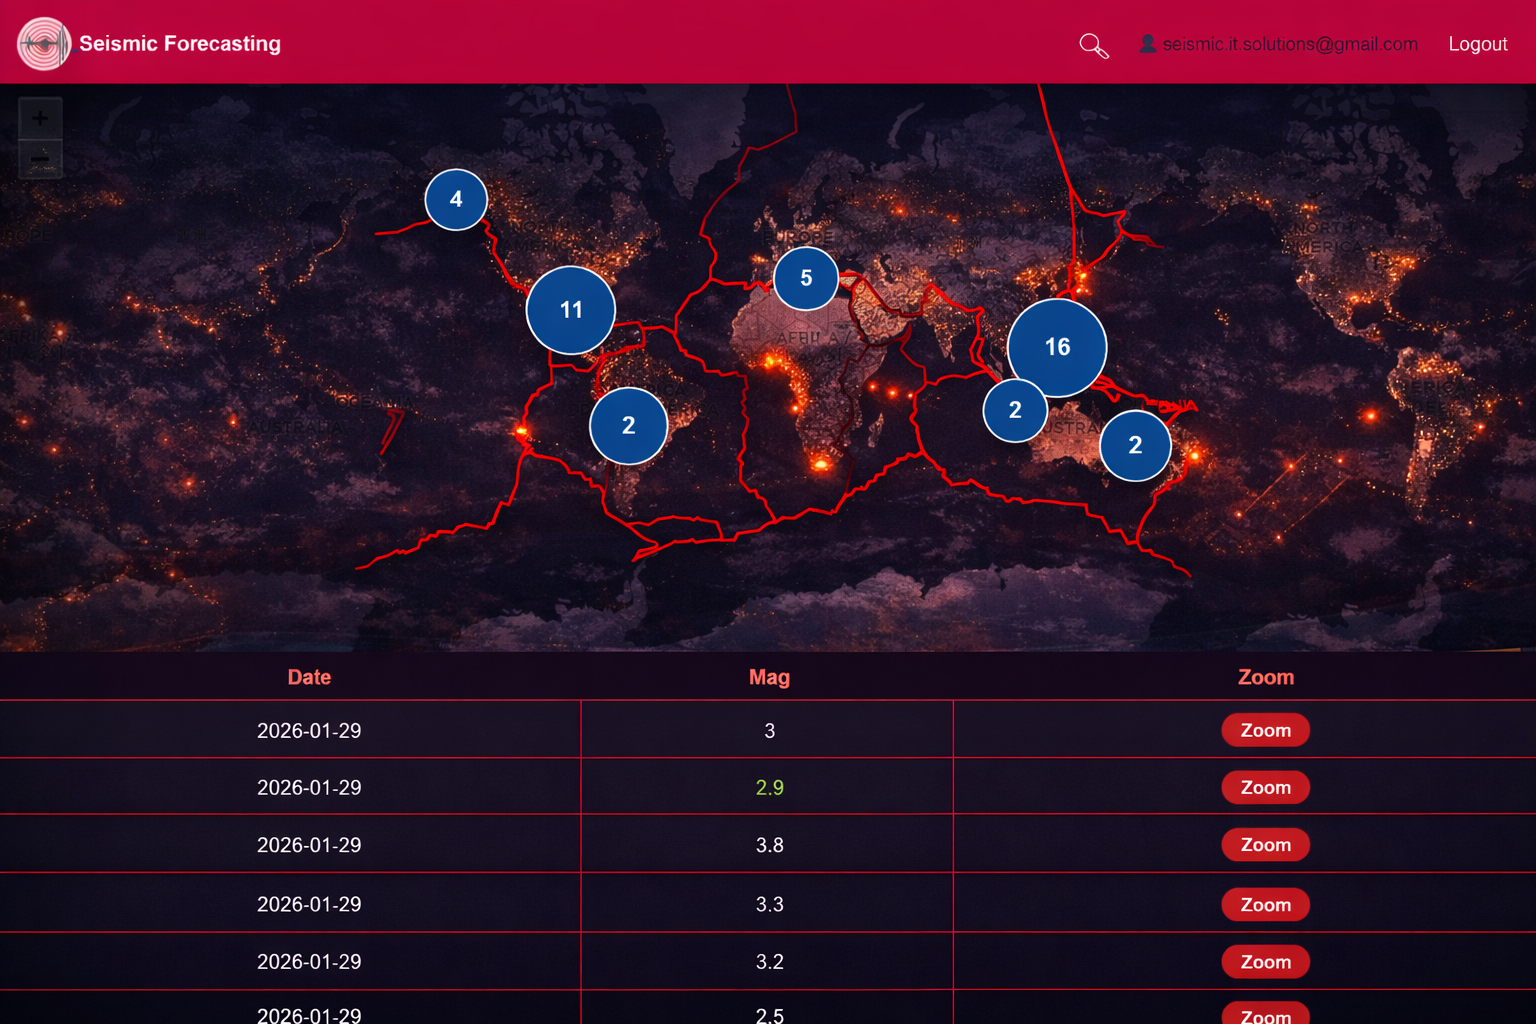Select the cluster marker showing 16 earthquakes

1057,347
